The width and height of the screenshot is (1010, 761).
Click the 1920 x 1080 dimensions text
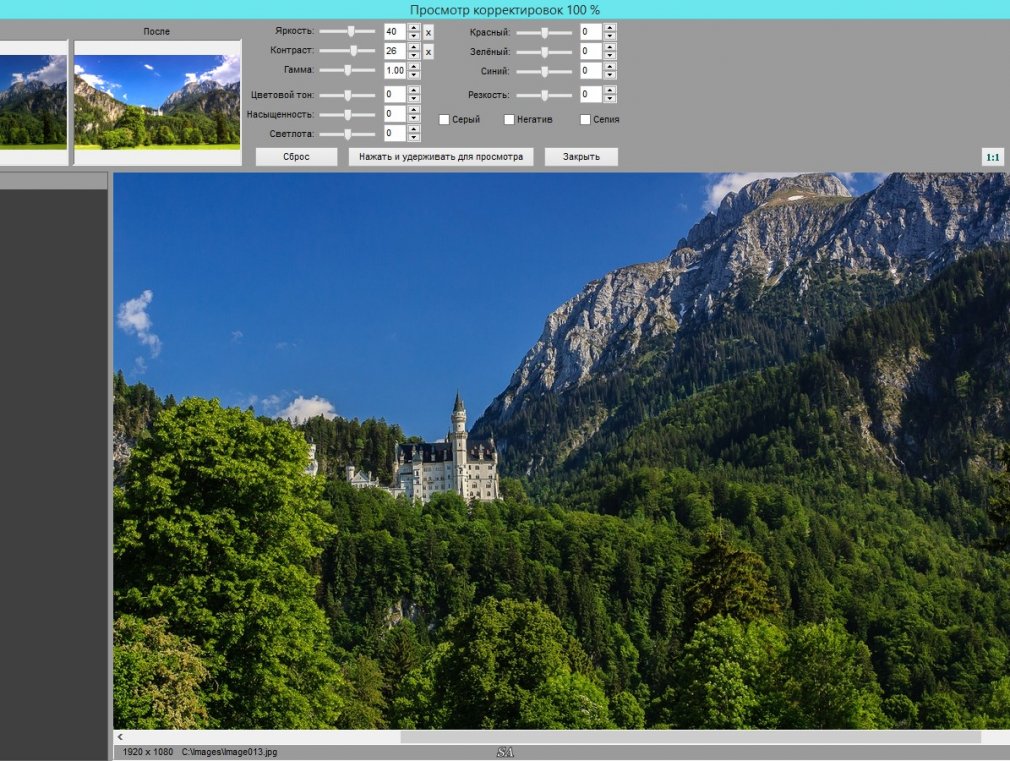pos(148,752)
